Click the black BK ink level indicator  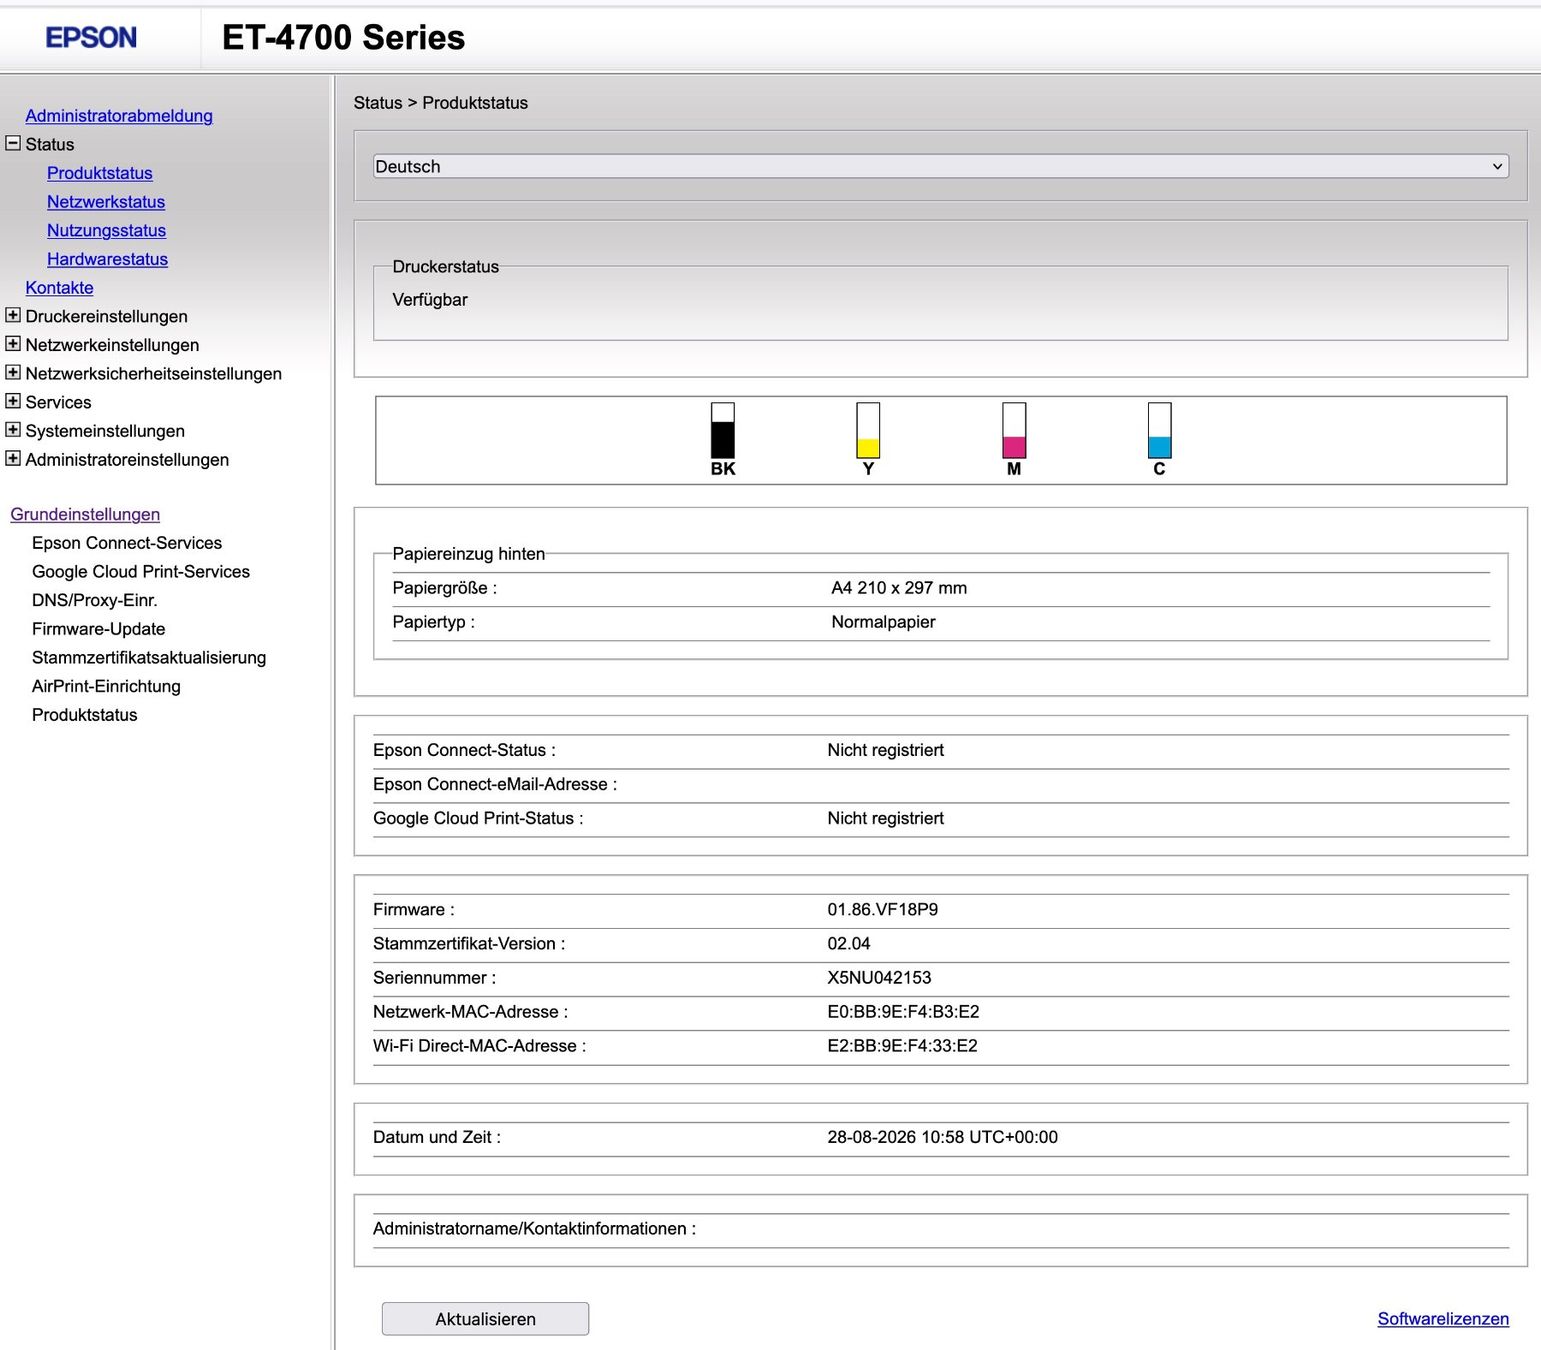click(x=723, y=431)
